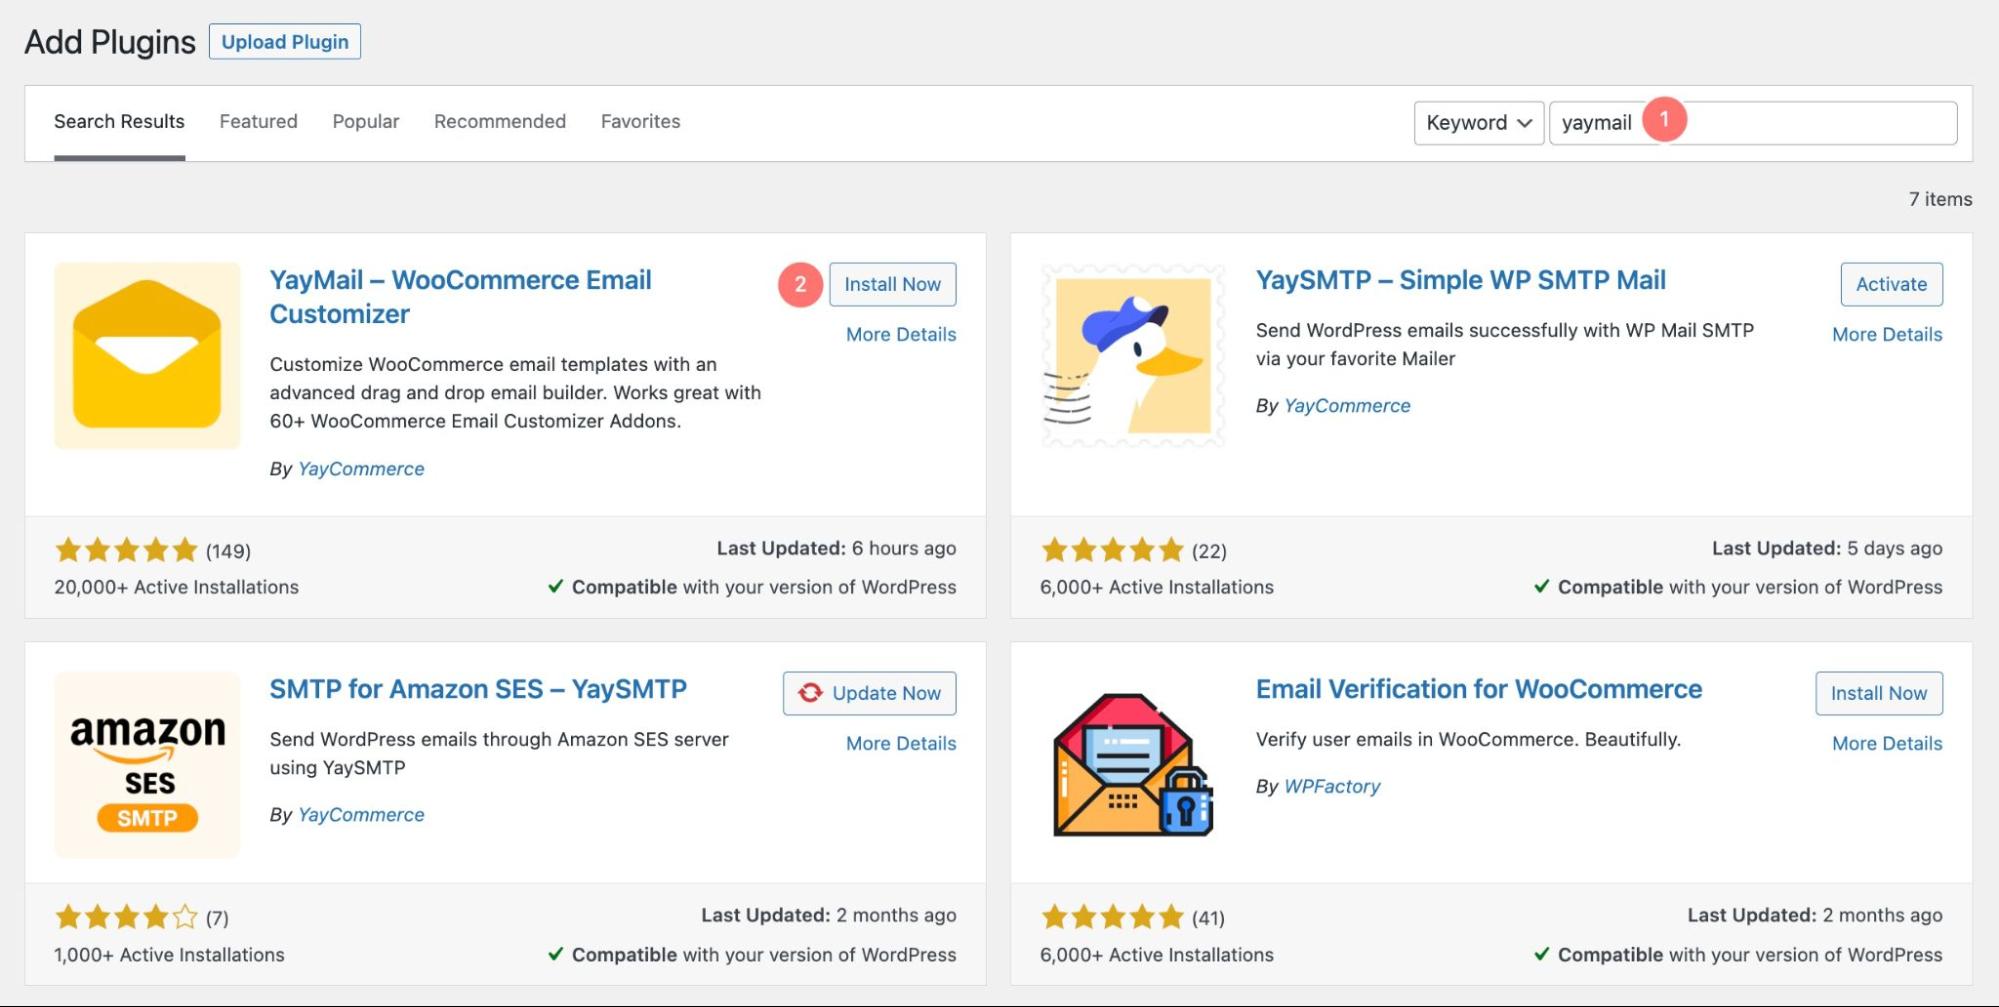Click the '7 items' results count

[x=1940, y=199]
